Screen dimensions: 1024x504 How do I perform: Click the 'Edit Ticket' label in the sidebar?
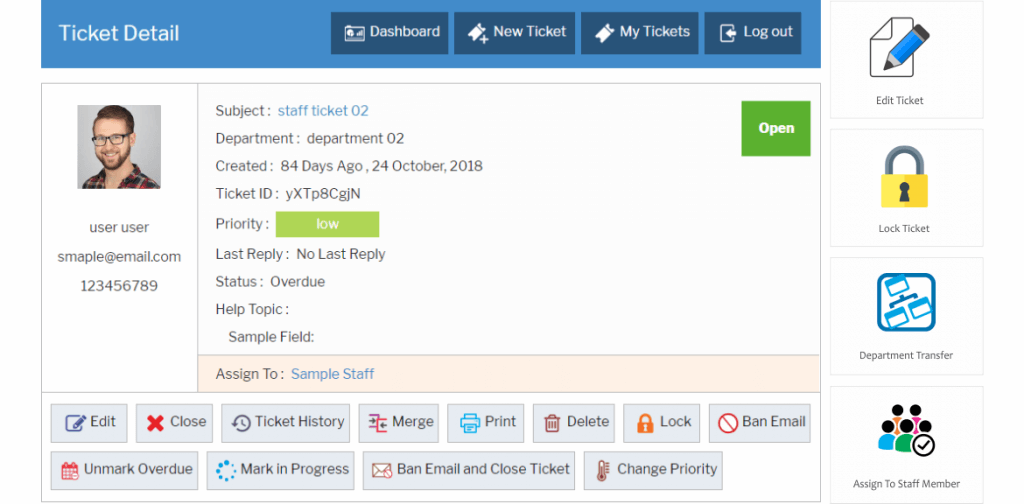coord(900,101)
